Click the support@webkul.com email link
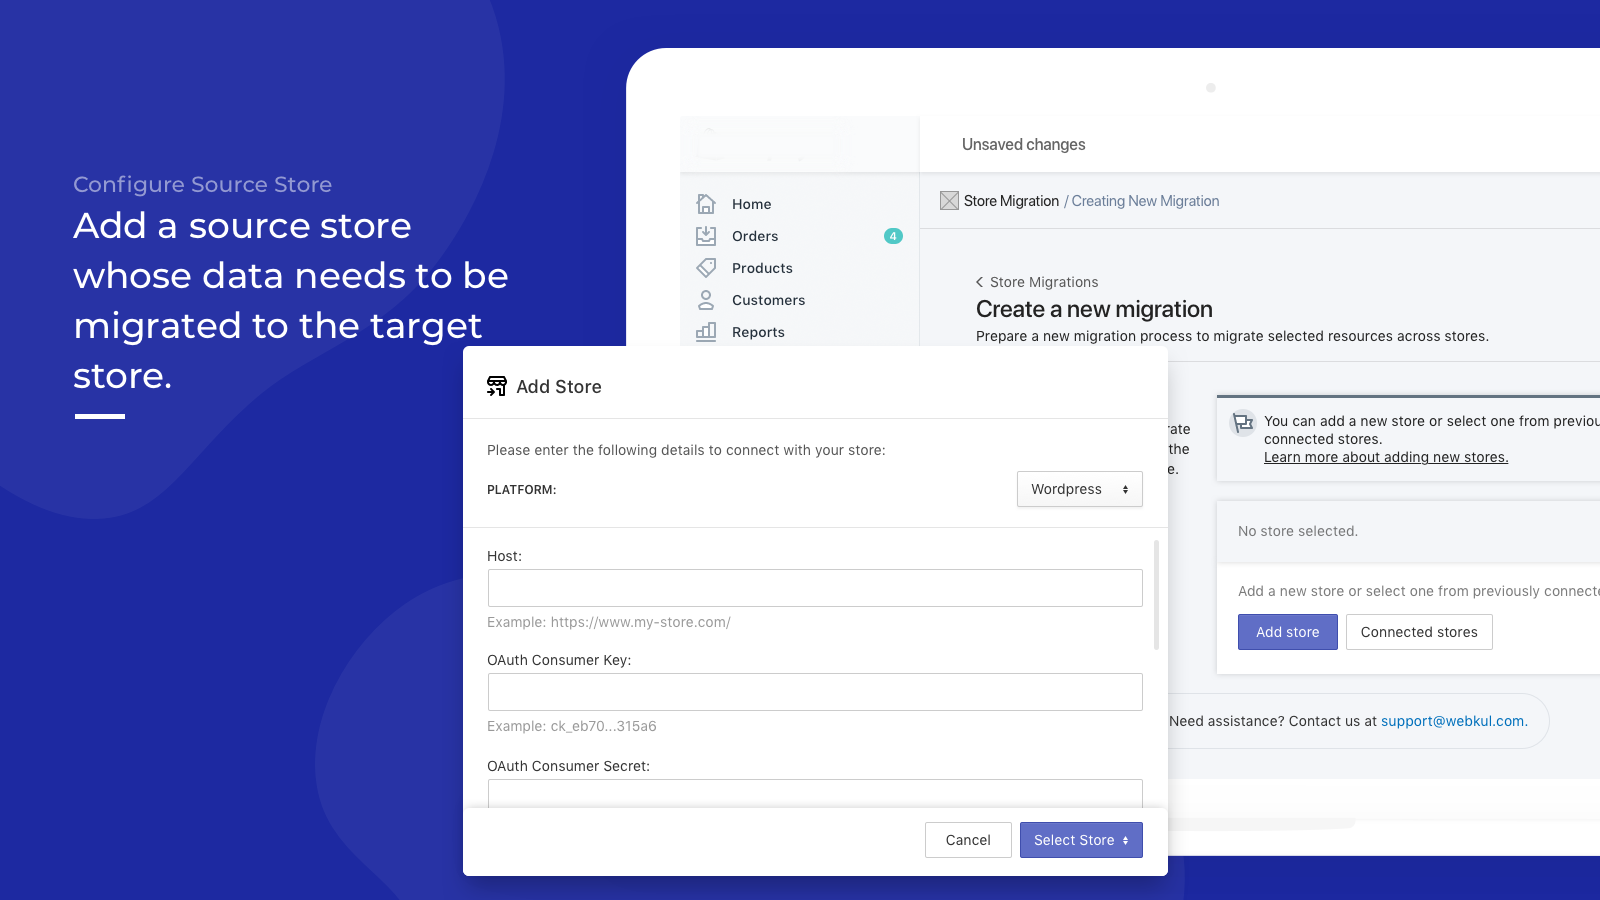 pyautogui.click(x=1452, y=721)
